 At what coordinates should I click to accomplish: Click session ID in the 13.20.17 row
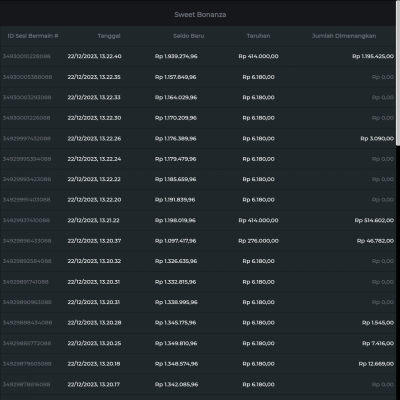[26, 384]
